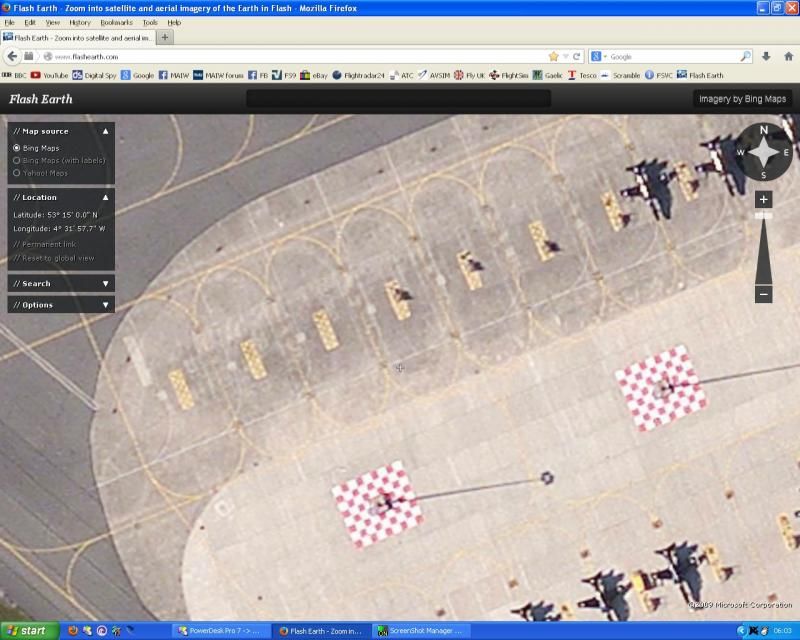Select Bing Maps (with labels) option

[x=17, y=160]
